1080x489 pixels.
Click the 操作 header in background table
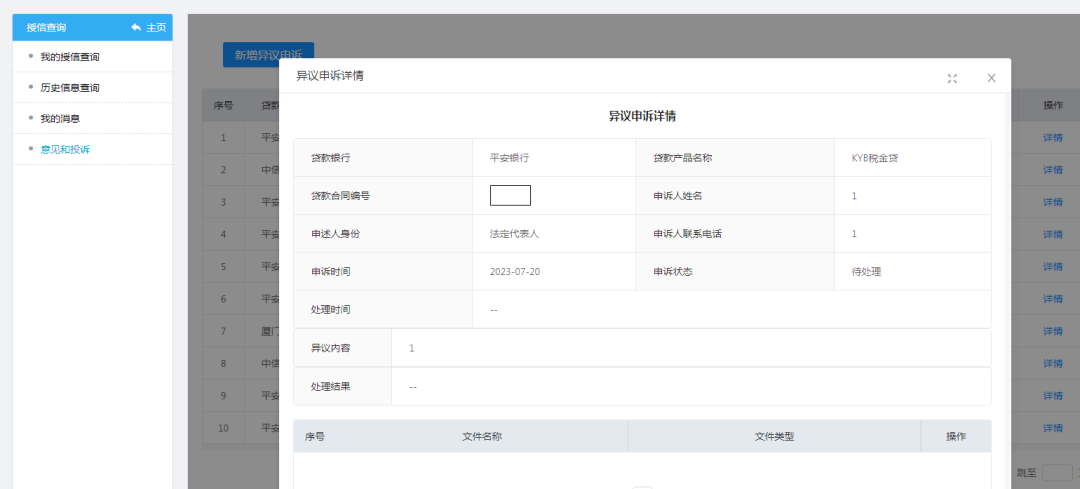[x=1053, y=105]
